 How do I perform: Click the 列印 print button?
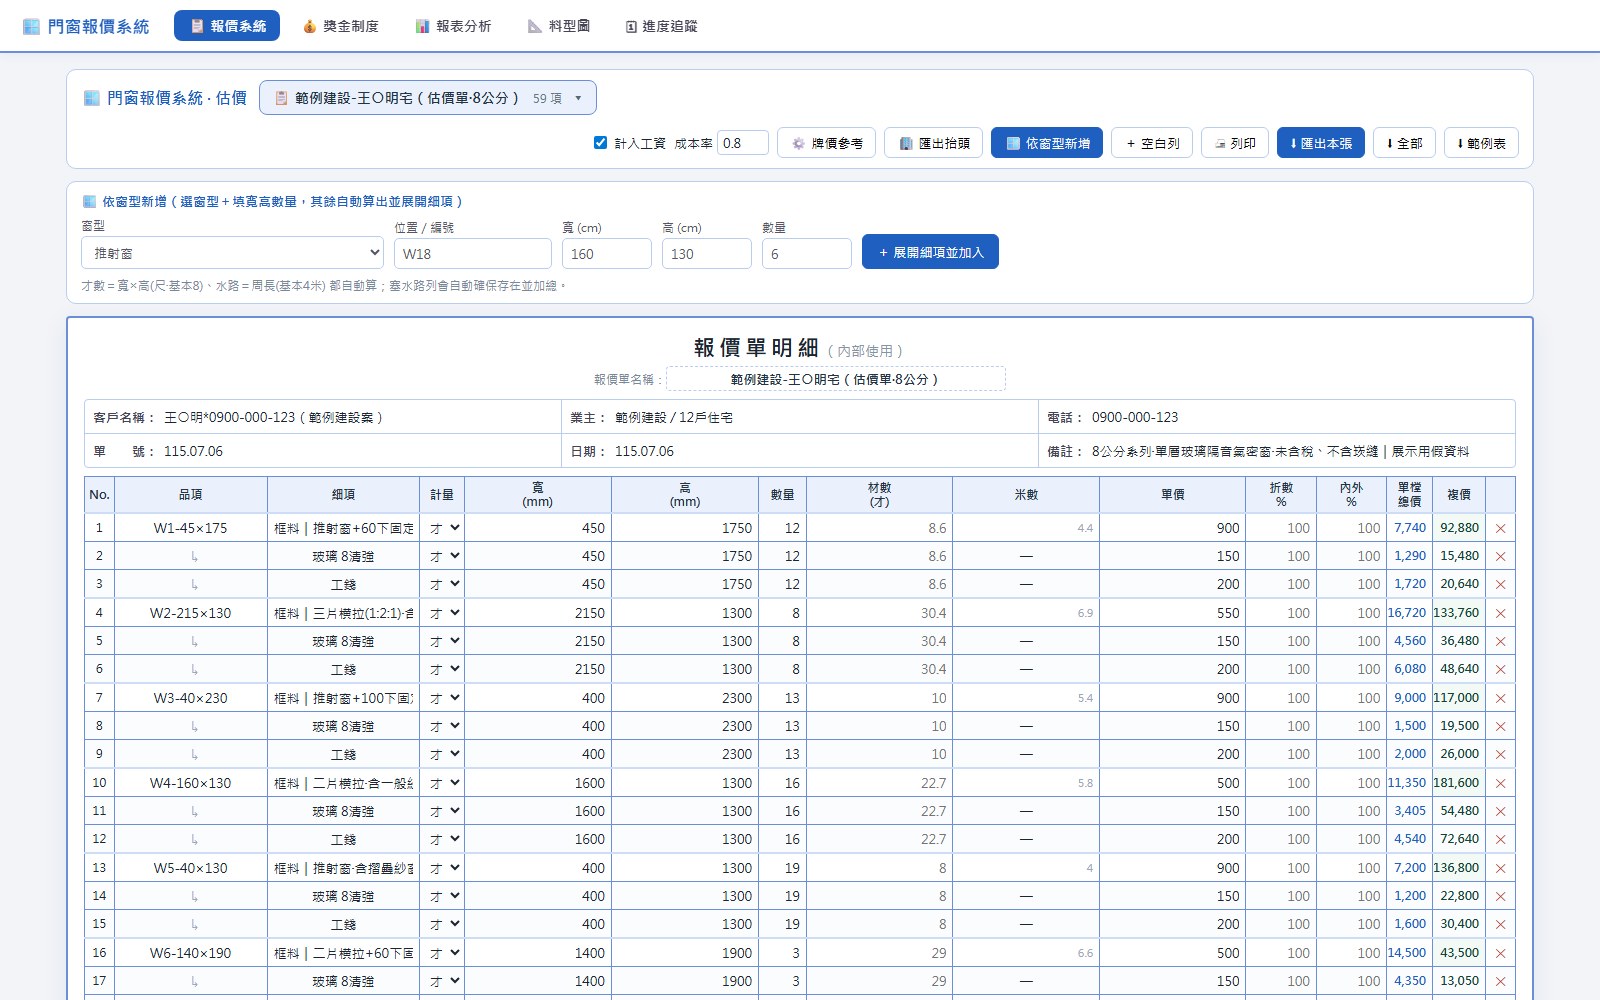[1235, 143]
